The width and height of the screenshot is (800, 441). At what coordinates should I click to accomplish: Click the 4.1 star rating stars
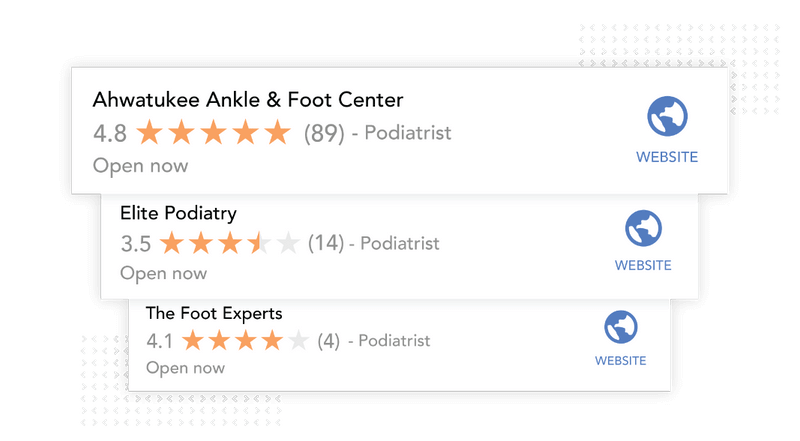(245, 340)
